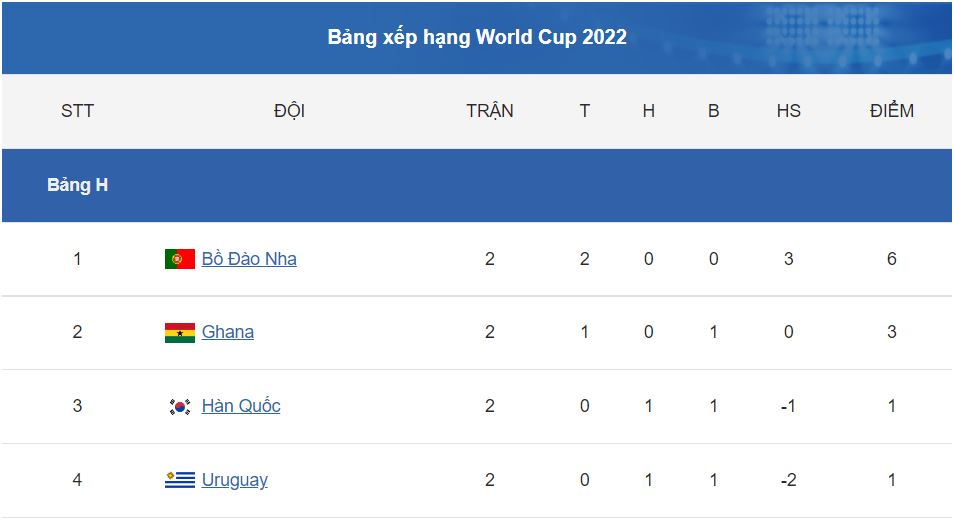Click the Bảng xếp hạng World Cup 2022 title

click(x=477, y=37)
